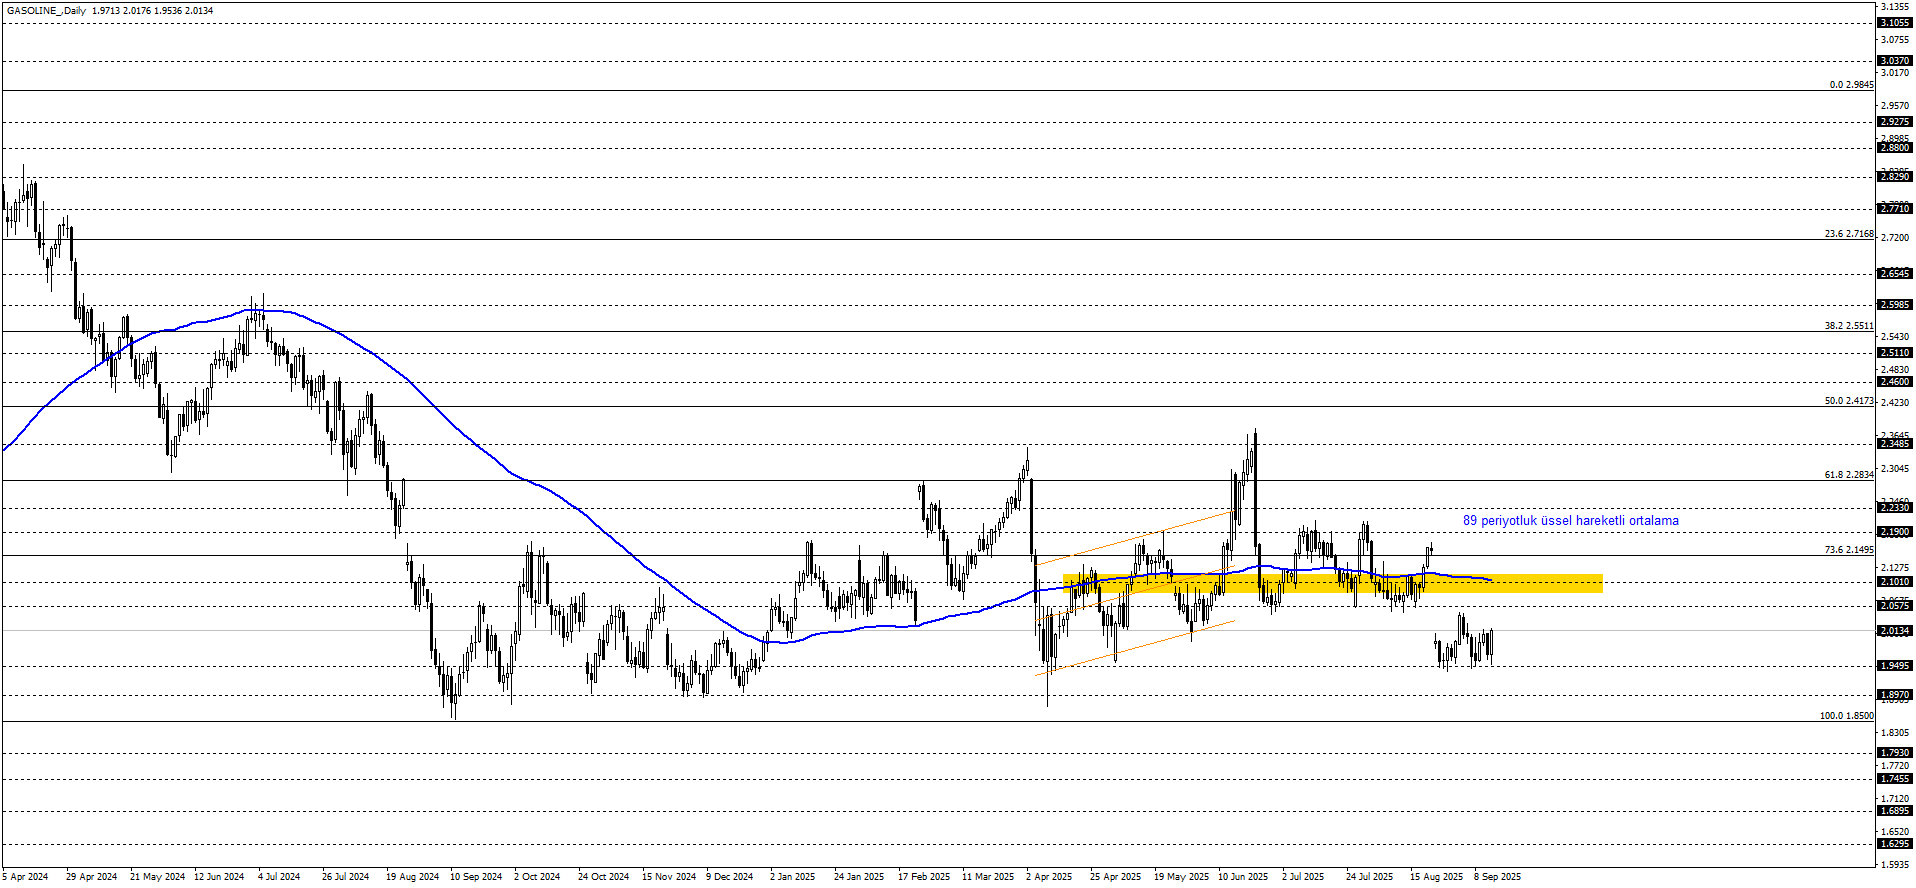
Task: Click the 2.8800 price level tag
Action: tap(1895, 148)
